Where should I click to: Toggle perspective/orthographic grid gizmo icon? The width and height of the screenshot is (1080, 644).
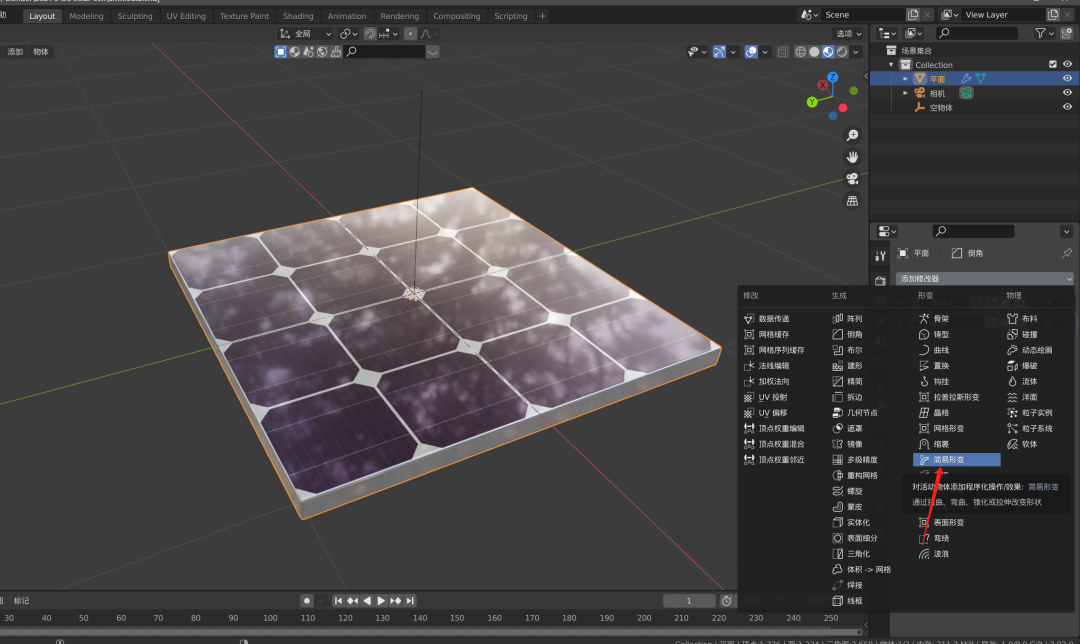point(852,201)
